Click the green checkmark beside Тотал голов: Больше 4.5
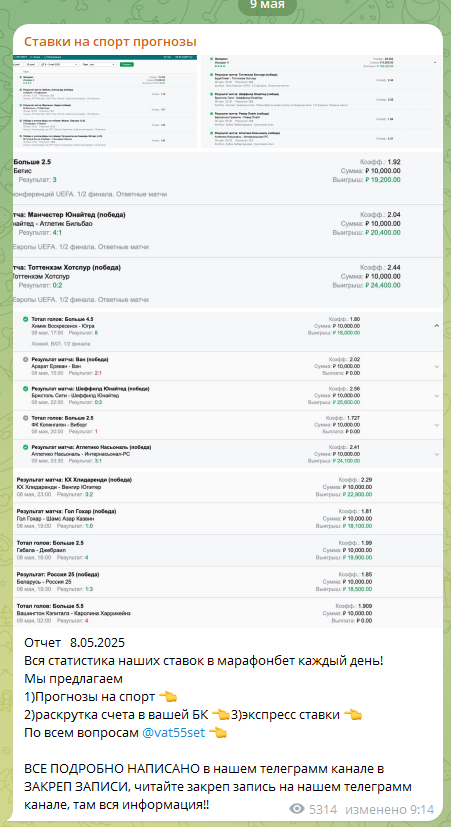 (25, 320)
